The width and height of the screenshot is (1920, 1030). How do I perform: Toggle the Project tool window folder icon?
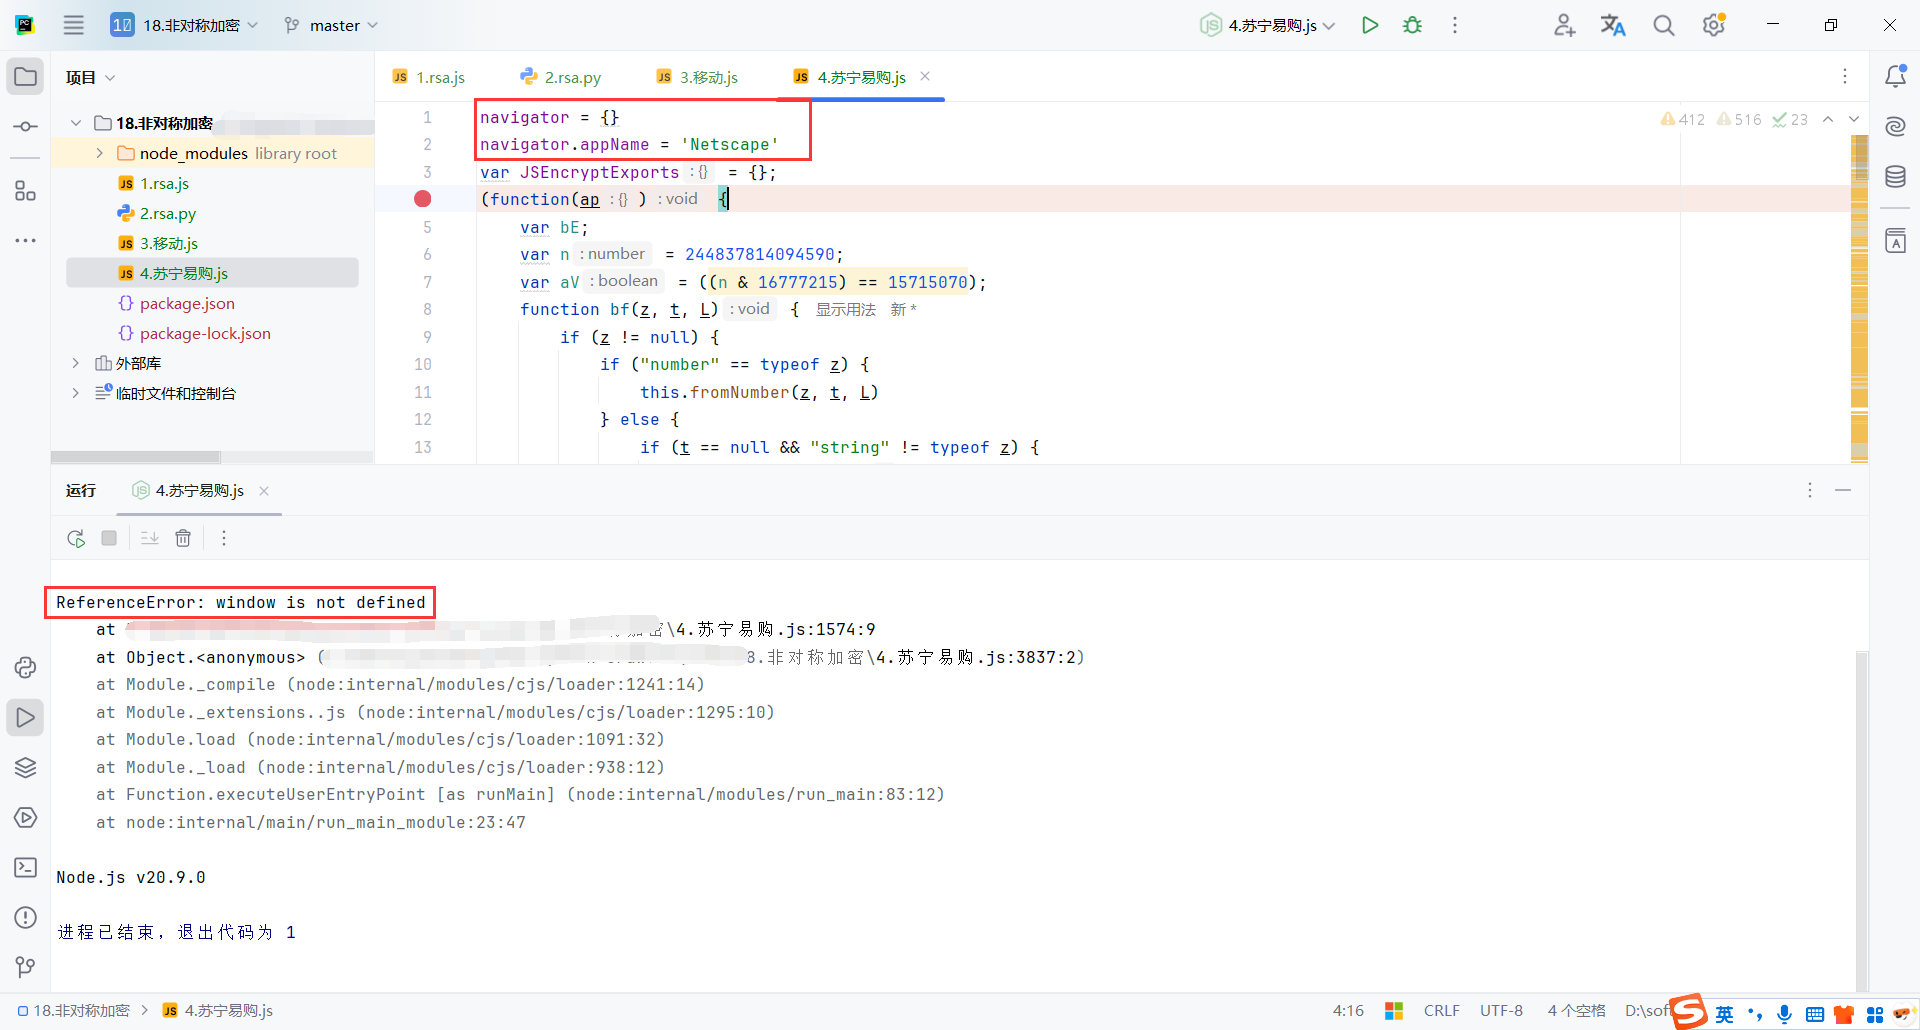(25, 77)
